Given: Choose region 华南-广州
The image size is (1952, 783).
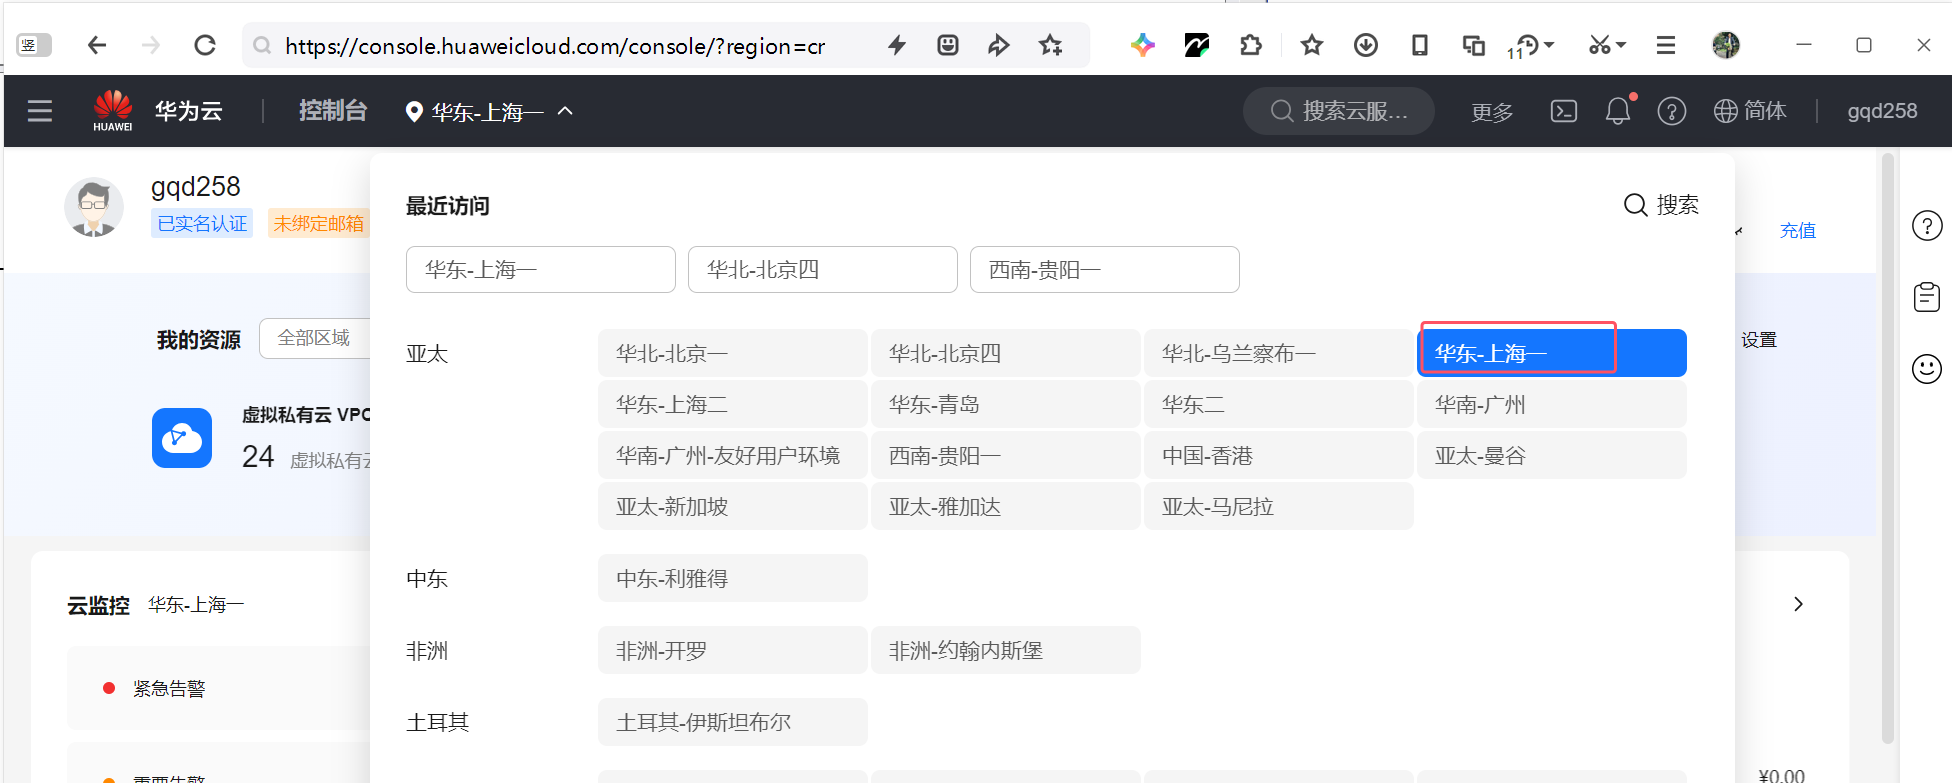Looking at the screenshot, I should tap(1552, 404).
